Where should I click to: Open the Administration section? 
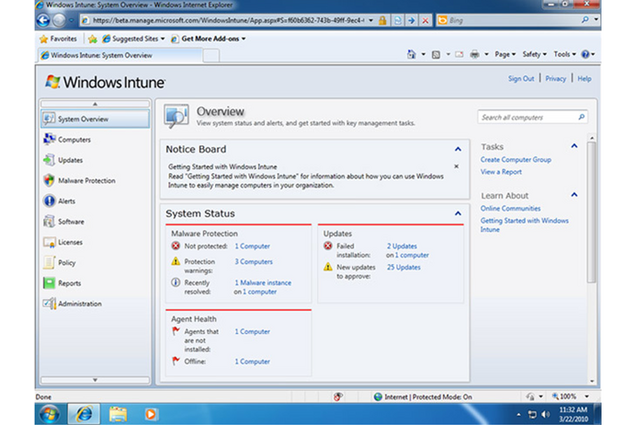coord(80,304)
